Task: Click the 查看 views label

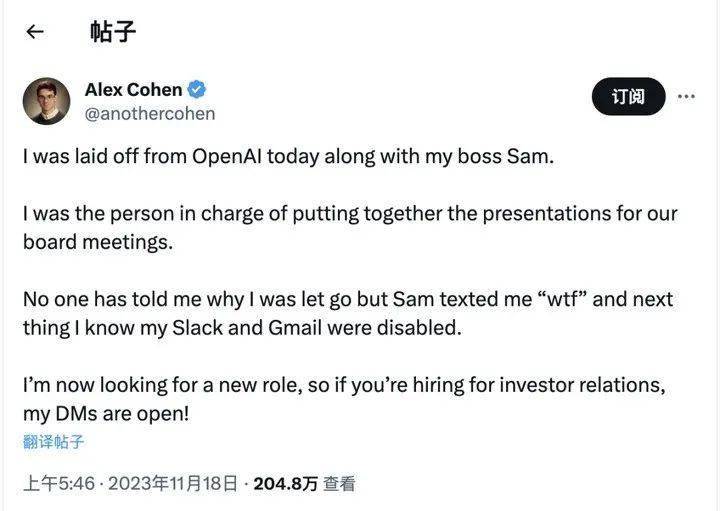Action: pyautogui.click(x=341, y=484)
